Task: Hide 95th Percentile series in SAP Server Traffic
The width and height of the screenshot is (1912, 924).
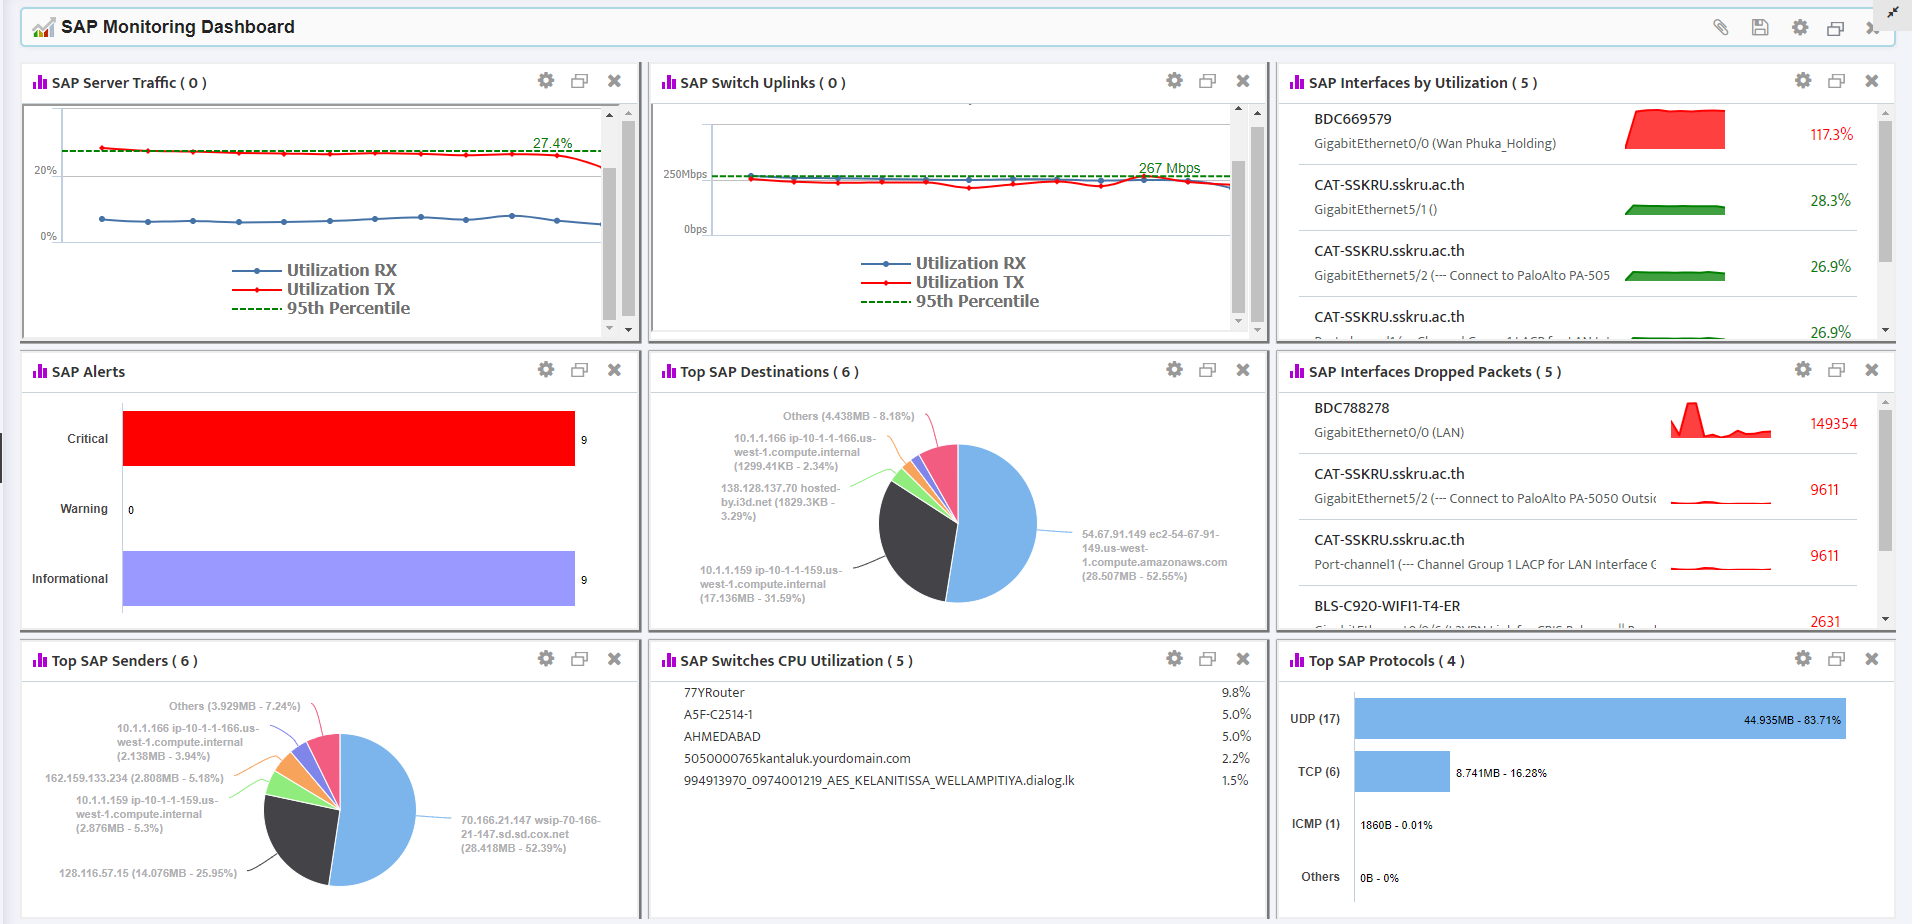Action: pyautogui.click(x=348, y=308)
